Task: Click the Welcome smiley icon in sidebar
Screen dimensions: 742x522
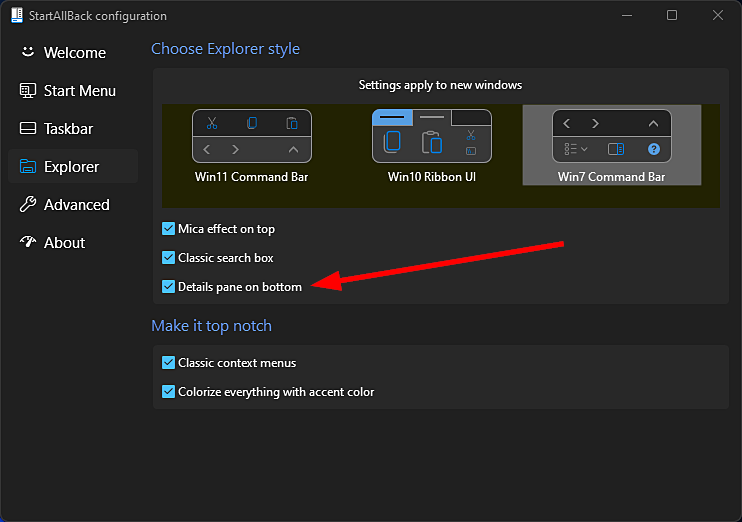Action: coord(28,52)
